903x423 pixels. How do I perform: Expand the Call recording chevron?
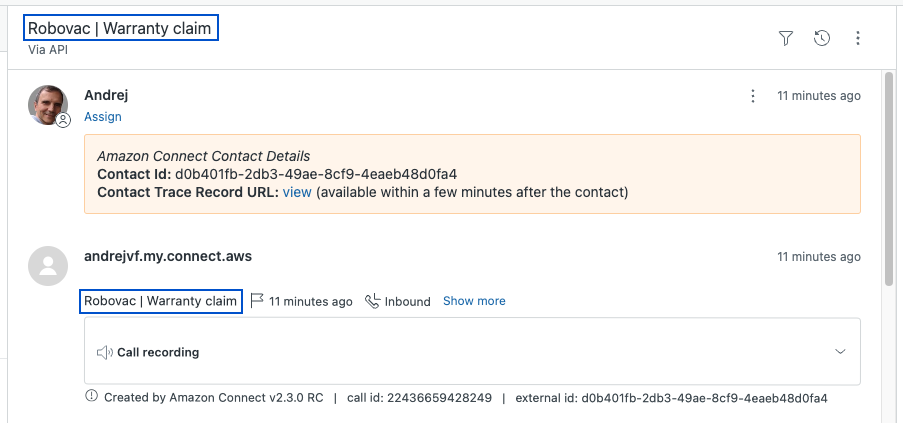click(840, 352)
